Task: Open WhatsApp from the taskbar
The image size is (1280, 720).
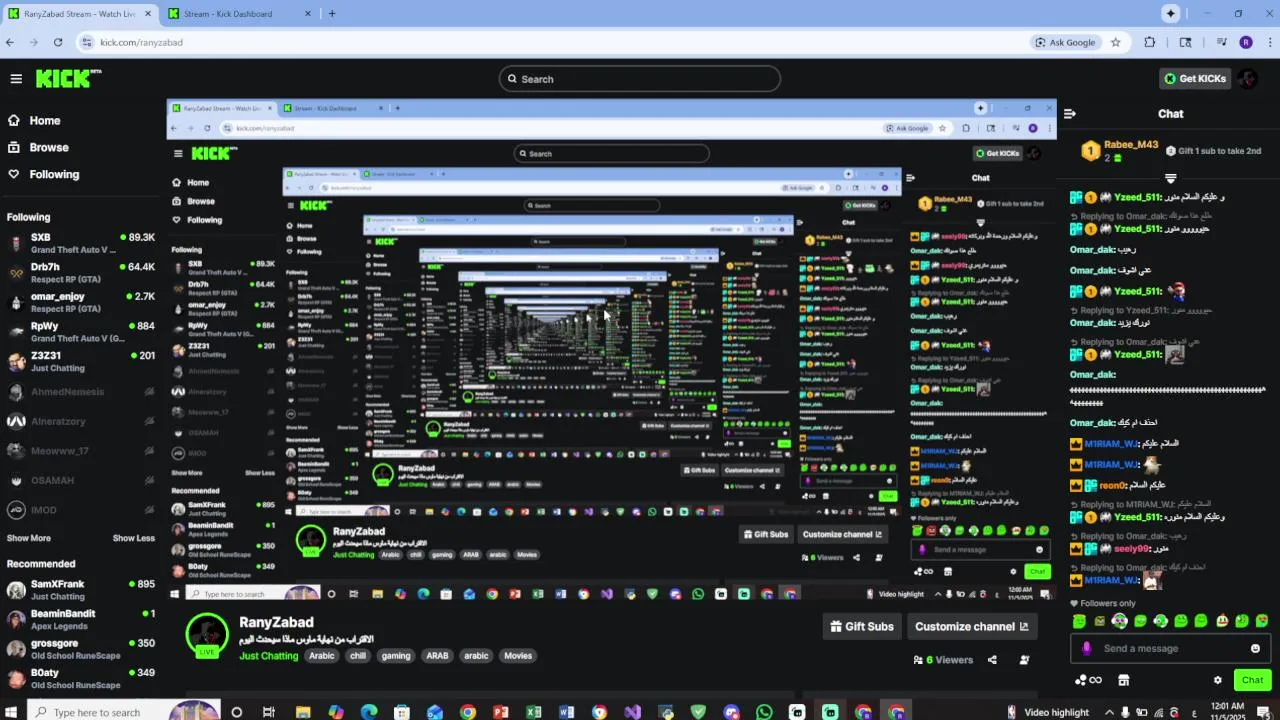Action: click(764, 712)
